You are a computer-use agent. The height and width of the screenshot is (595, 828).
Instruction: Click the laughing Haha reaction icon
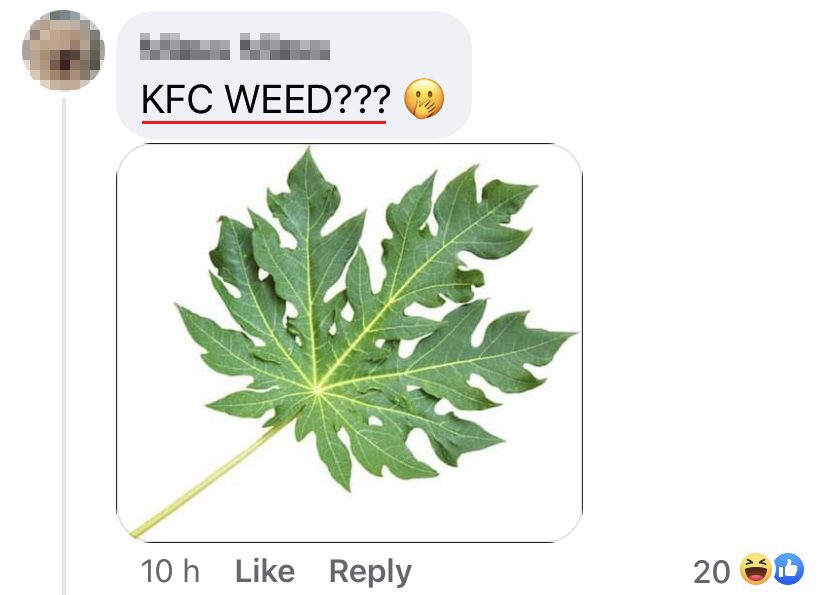[x=755, y=569]
